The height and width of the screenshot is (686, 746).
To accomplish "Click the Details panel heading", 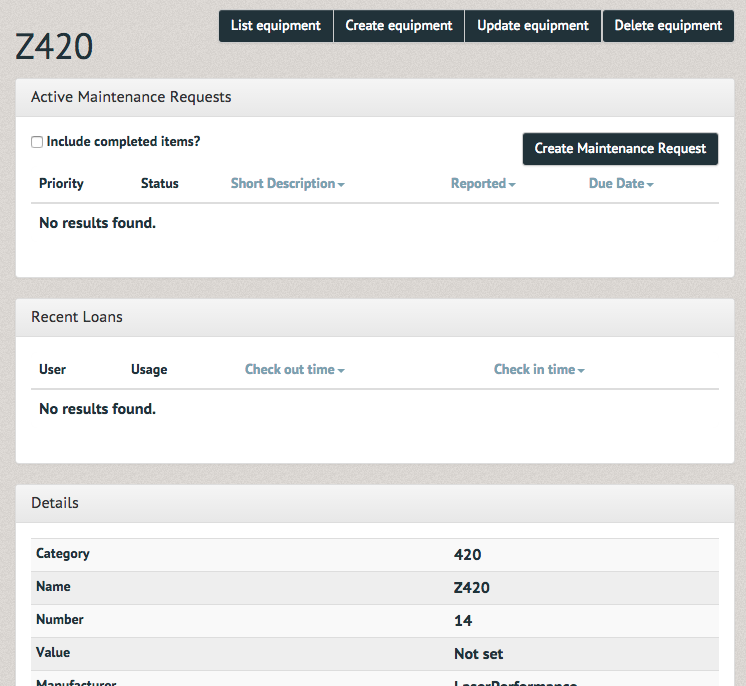I will point(55,503).
